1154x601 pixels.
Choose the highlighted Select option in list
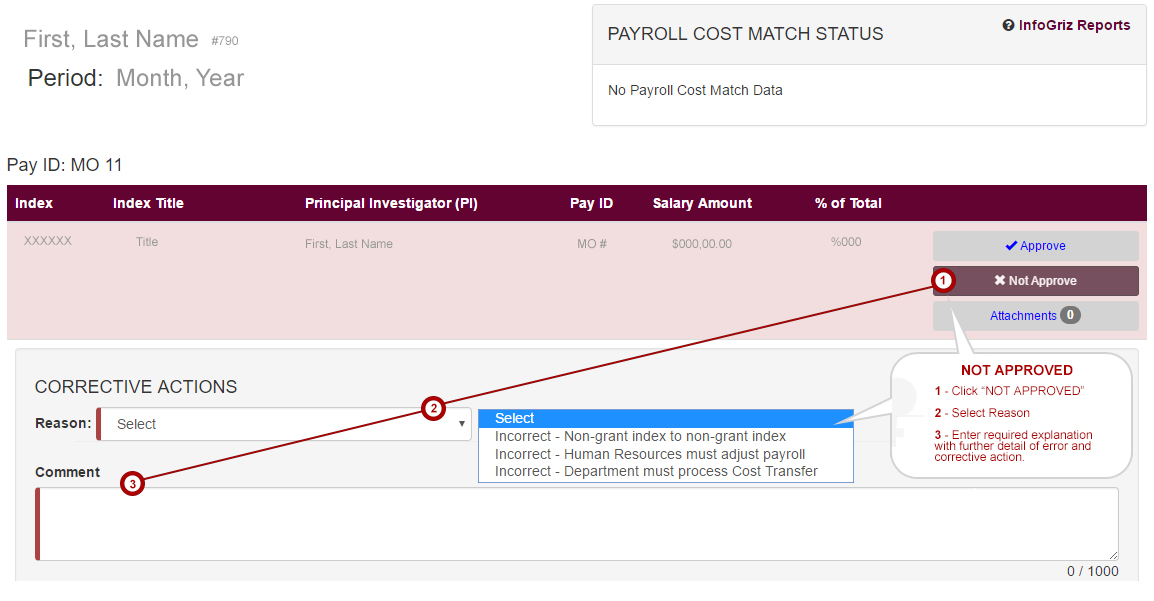[665, 419]
